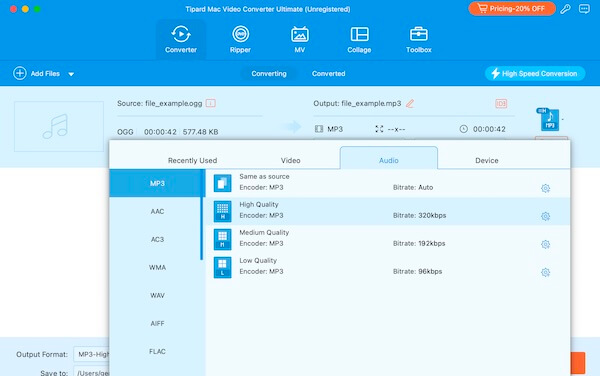Click the Medium Quality preset icon
Viewport: 600px width, 376px height.
(x=222, y=239)
